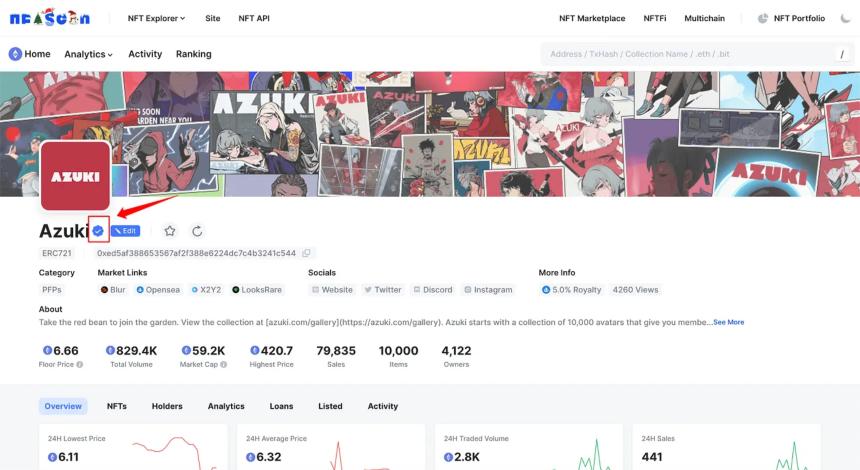860x470 pixels.
Task: Click the ERC721 tag
Action: pyautogui.click(x=57, y=253)
